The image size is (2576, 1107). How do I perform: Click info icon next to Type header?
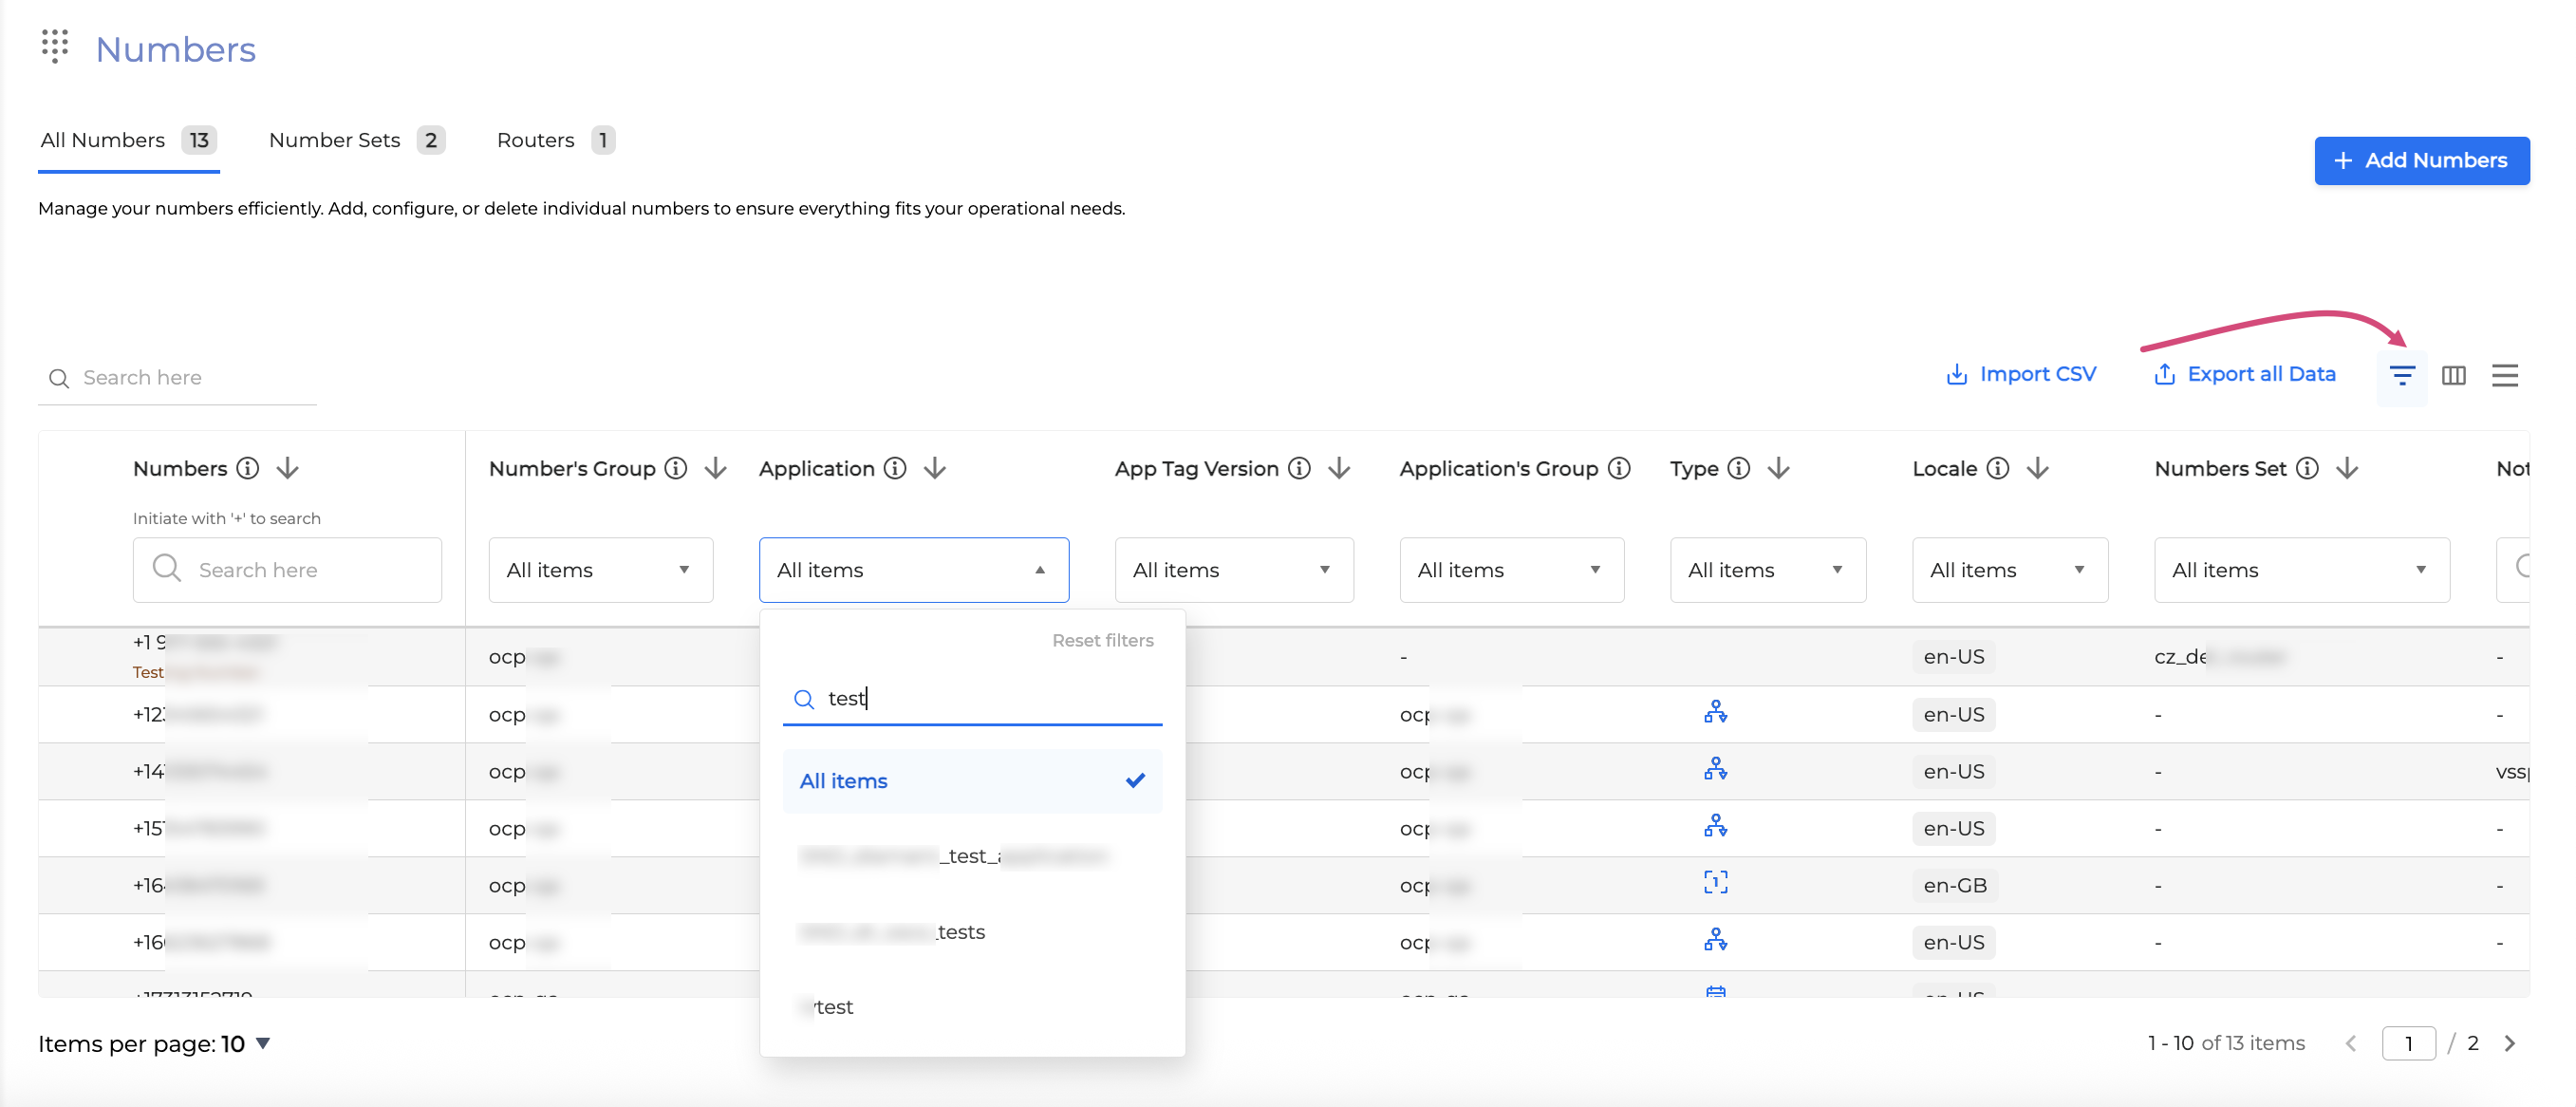pyautogui.click(x=1739, y=468)
